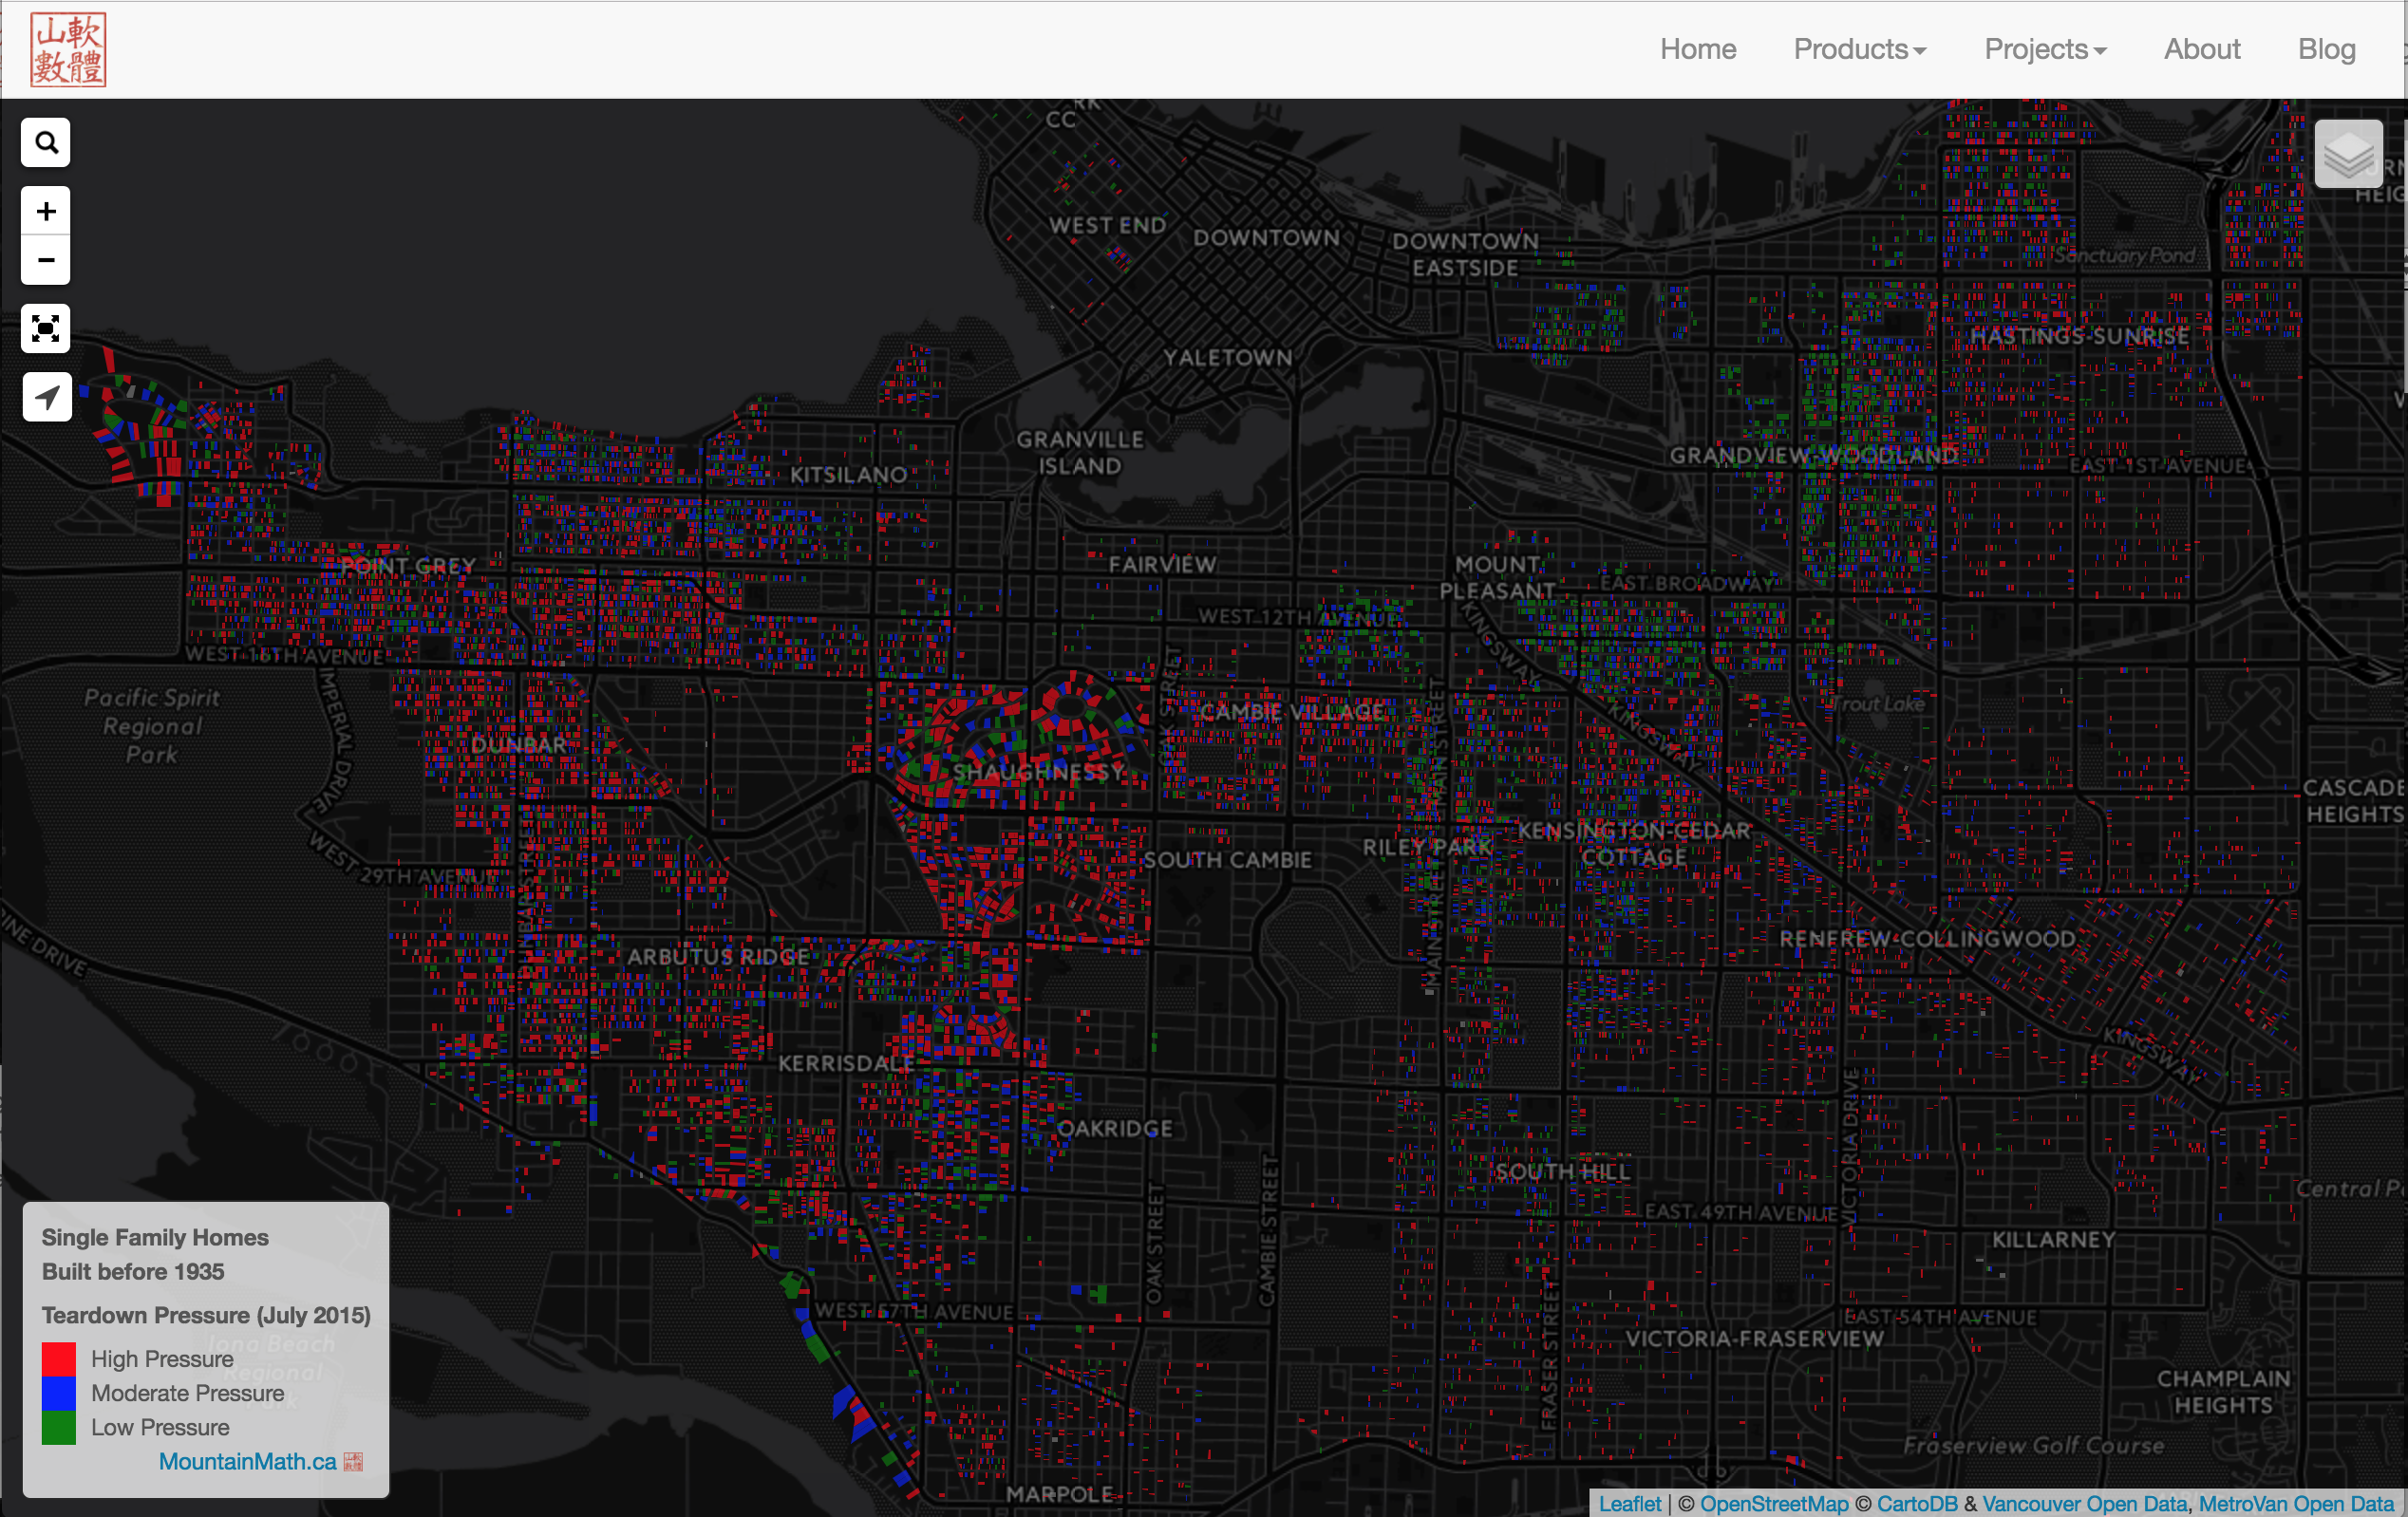This screenshot has width=2408, height=1517.
Task: Zoom in with the plus button
Action: click(x=46, y=211)
